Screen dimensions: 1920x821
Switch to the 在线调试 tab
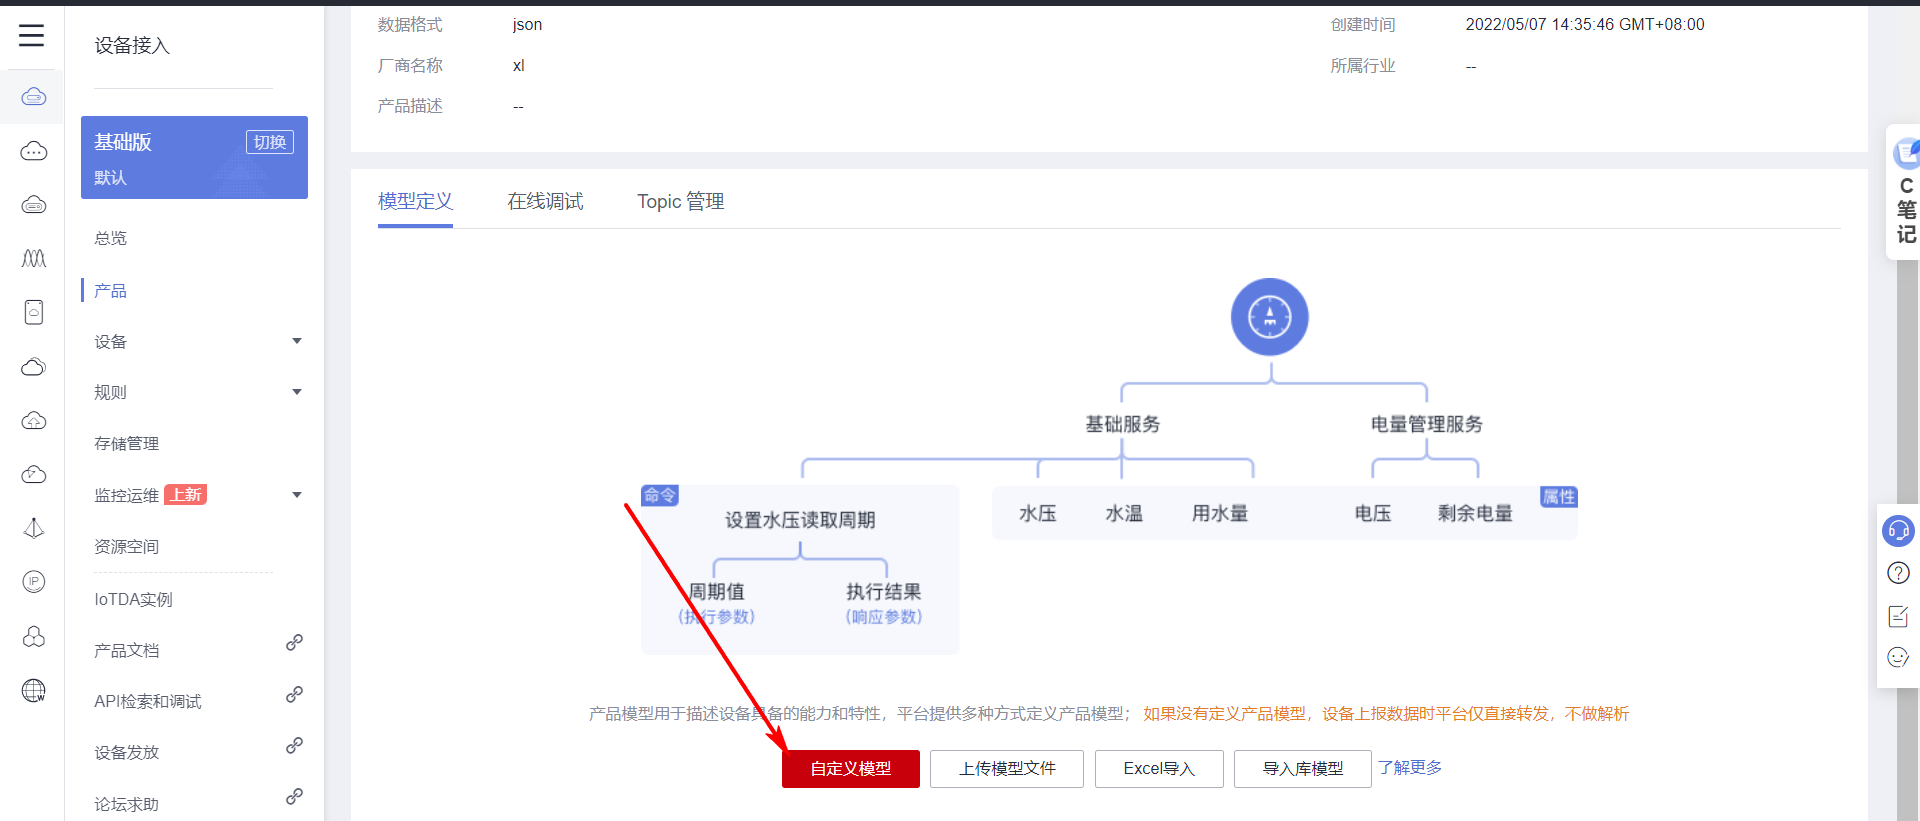click(545, 202)
